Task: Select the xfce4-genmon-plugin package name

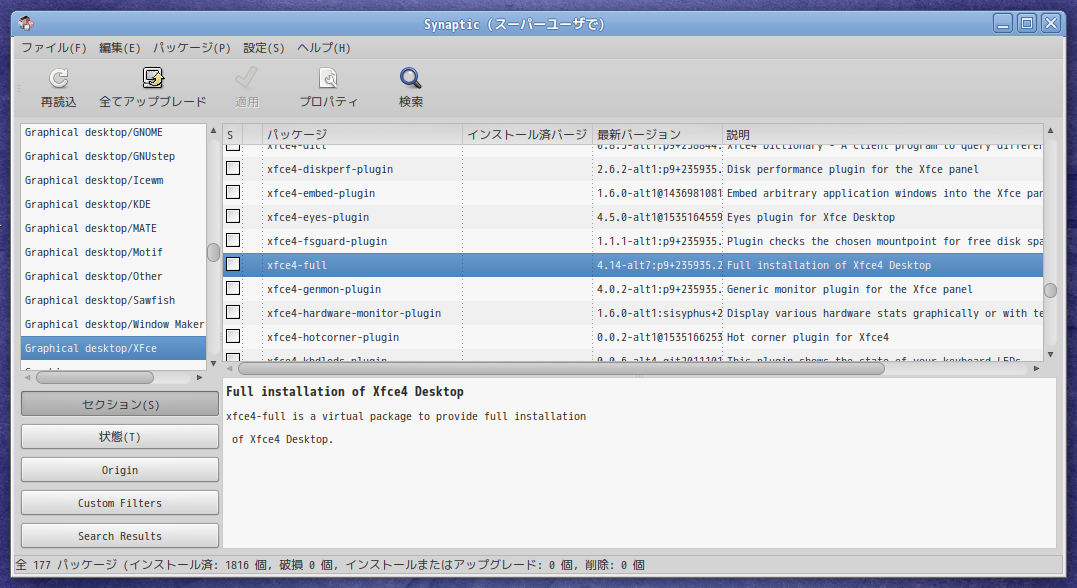Action: [x=324, y=289]
